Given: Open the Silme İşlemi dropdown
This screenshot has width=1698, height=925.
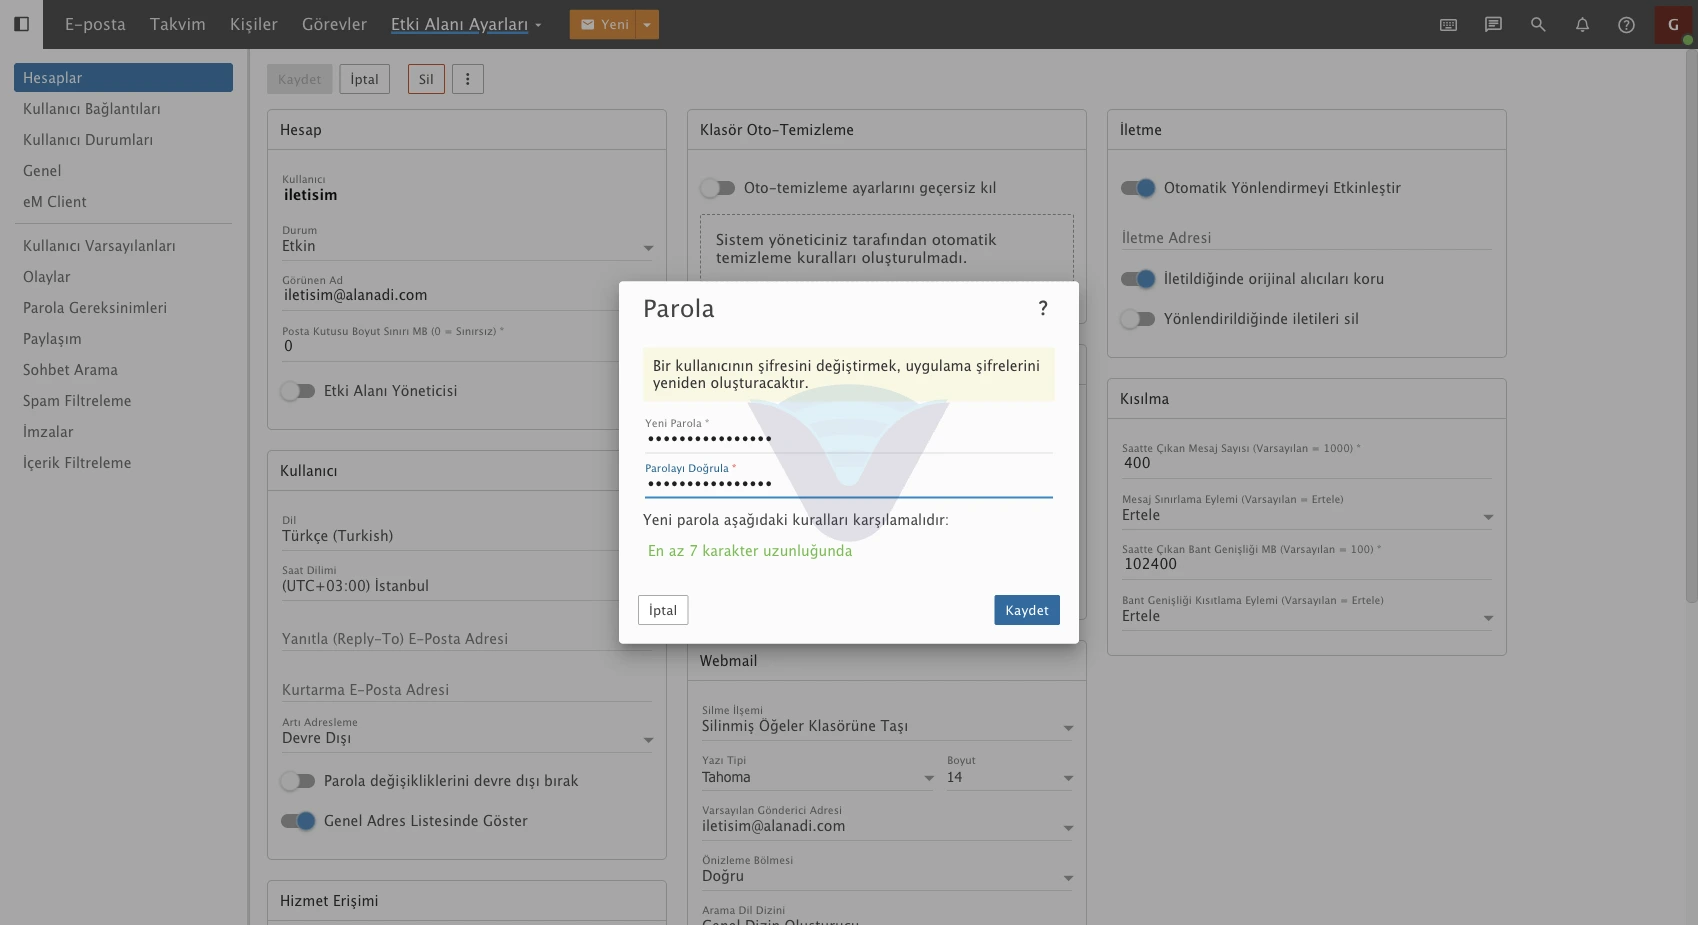Looking at the screenshot, I should (887, 726).
